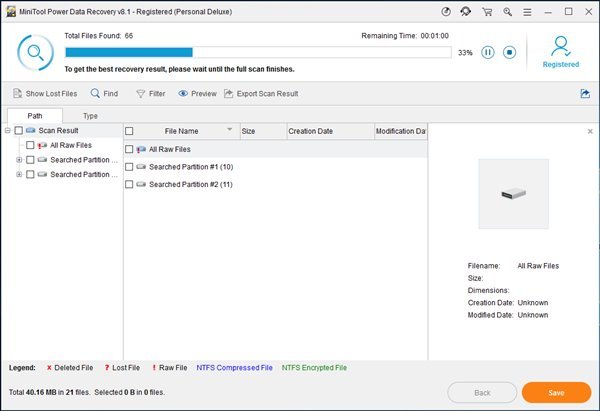This screenshot has height=411, width=600.
Task: Toggle the select-all checkbox in file list header
Action: (130, 131)
